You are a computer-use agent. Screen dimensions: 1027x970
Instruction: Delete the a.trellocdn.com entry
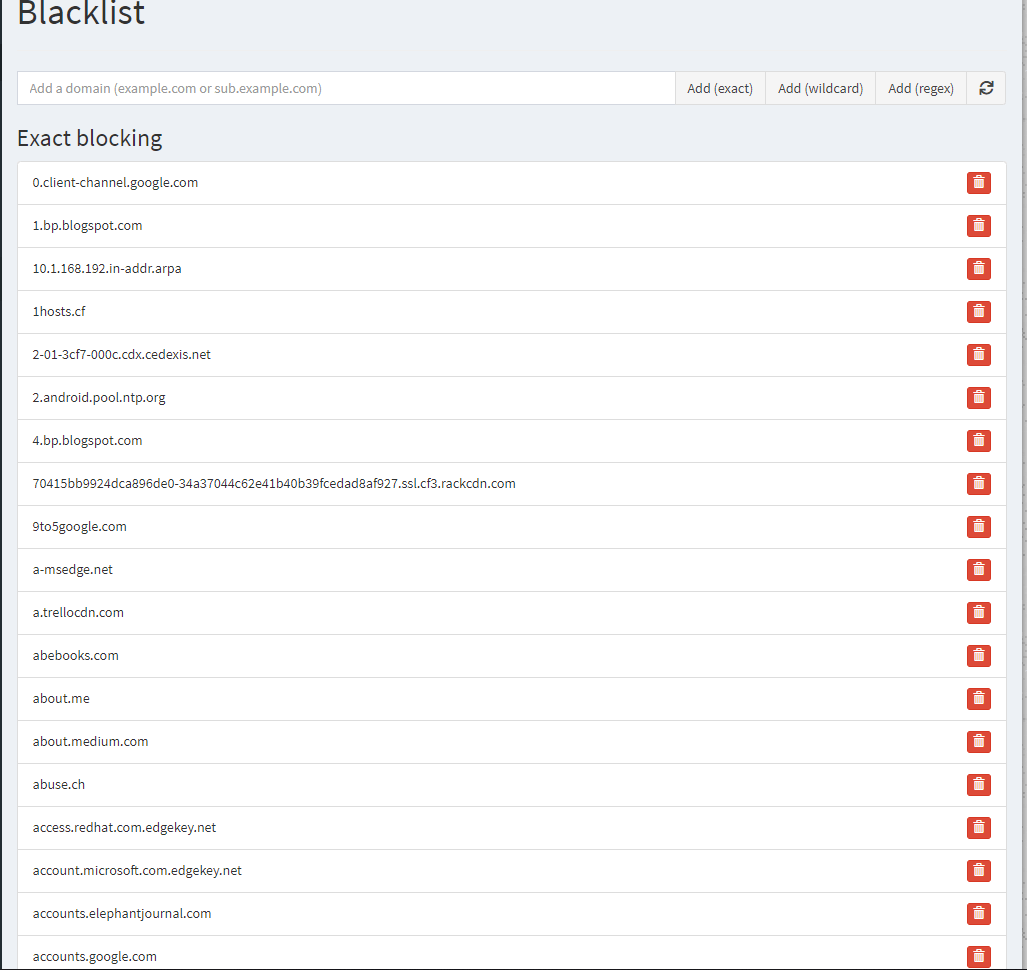pyautogui.click(x=978, y=613)
